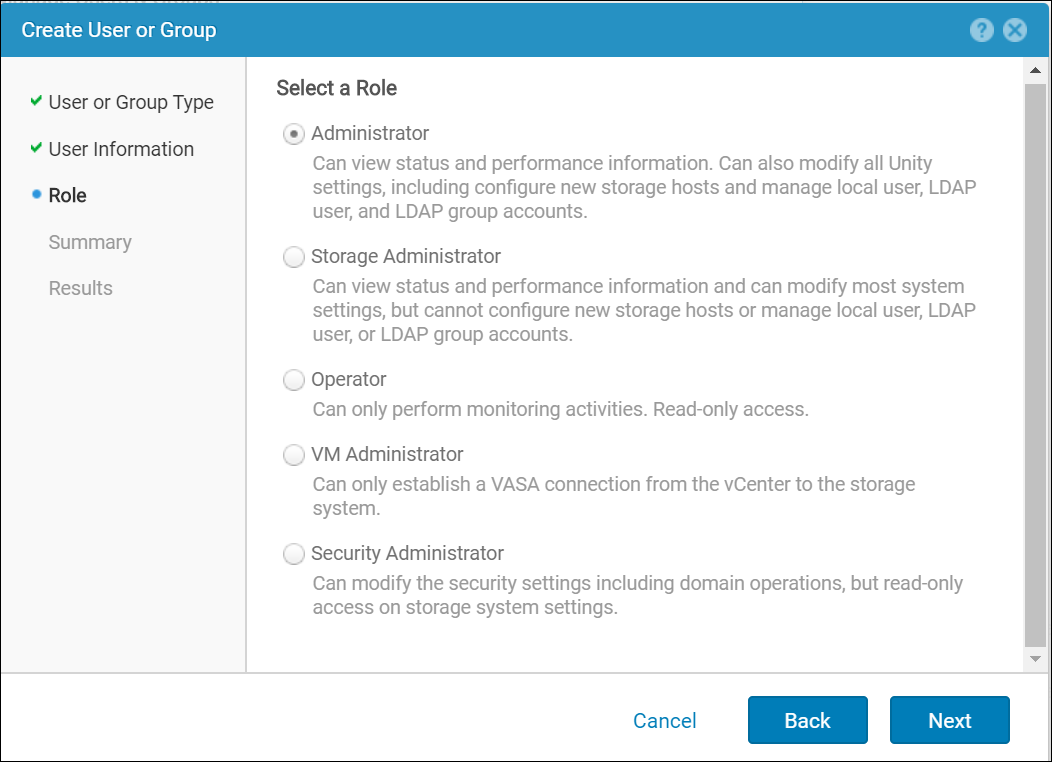The image size is (1052, 762).
Task: Click the scrollbar down arrow
Action: click(x=1036, y=658)
